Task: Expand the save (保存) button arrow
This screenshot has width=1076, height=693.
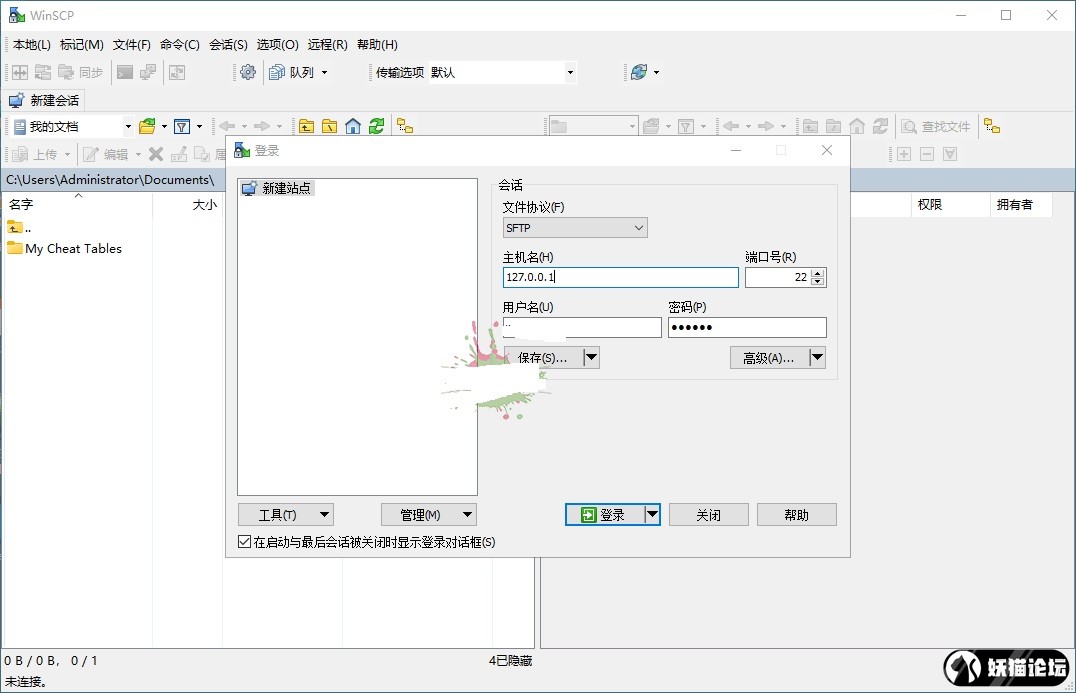Action: (591, 357)
